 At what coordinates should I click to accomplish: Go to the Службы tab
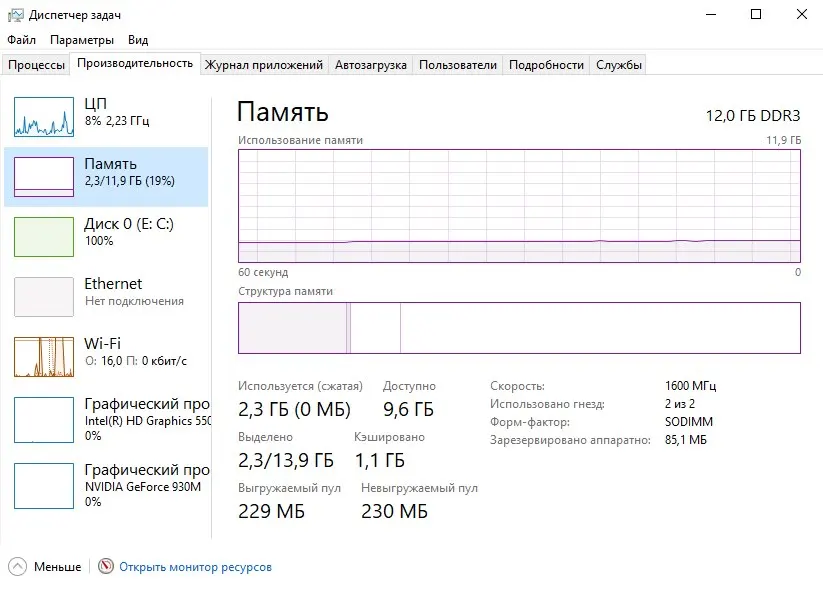coord(619,65)
